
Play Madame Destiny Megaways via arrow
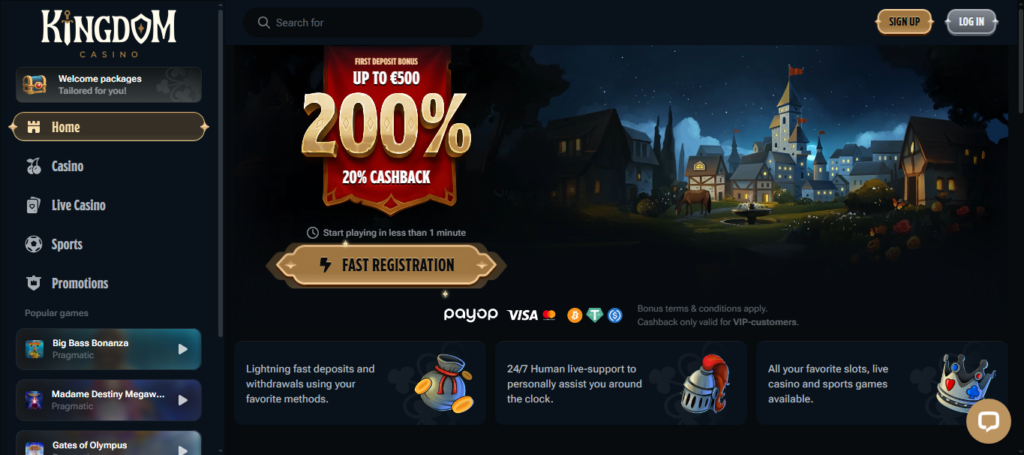click(x=183, y=400)
